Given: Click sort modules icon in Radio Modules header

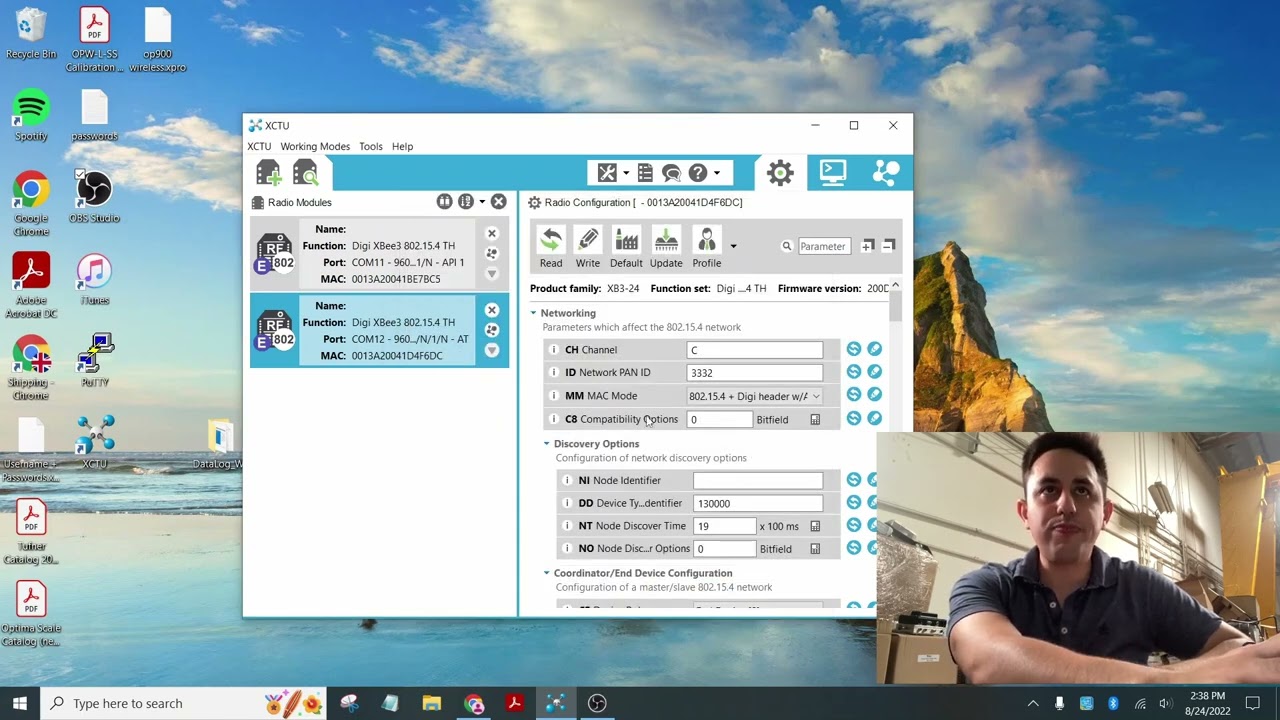Looking at the screenshot, I should point(465,202).
